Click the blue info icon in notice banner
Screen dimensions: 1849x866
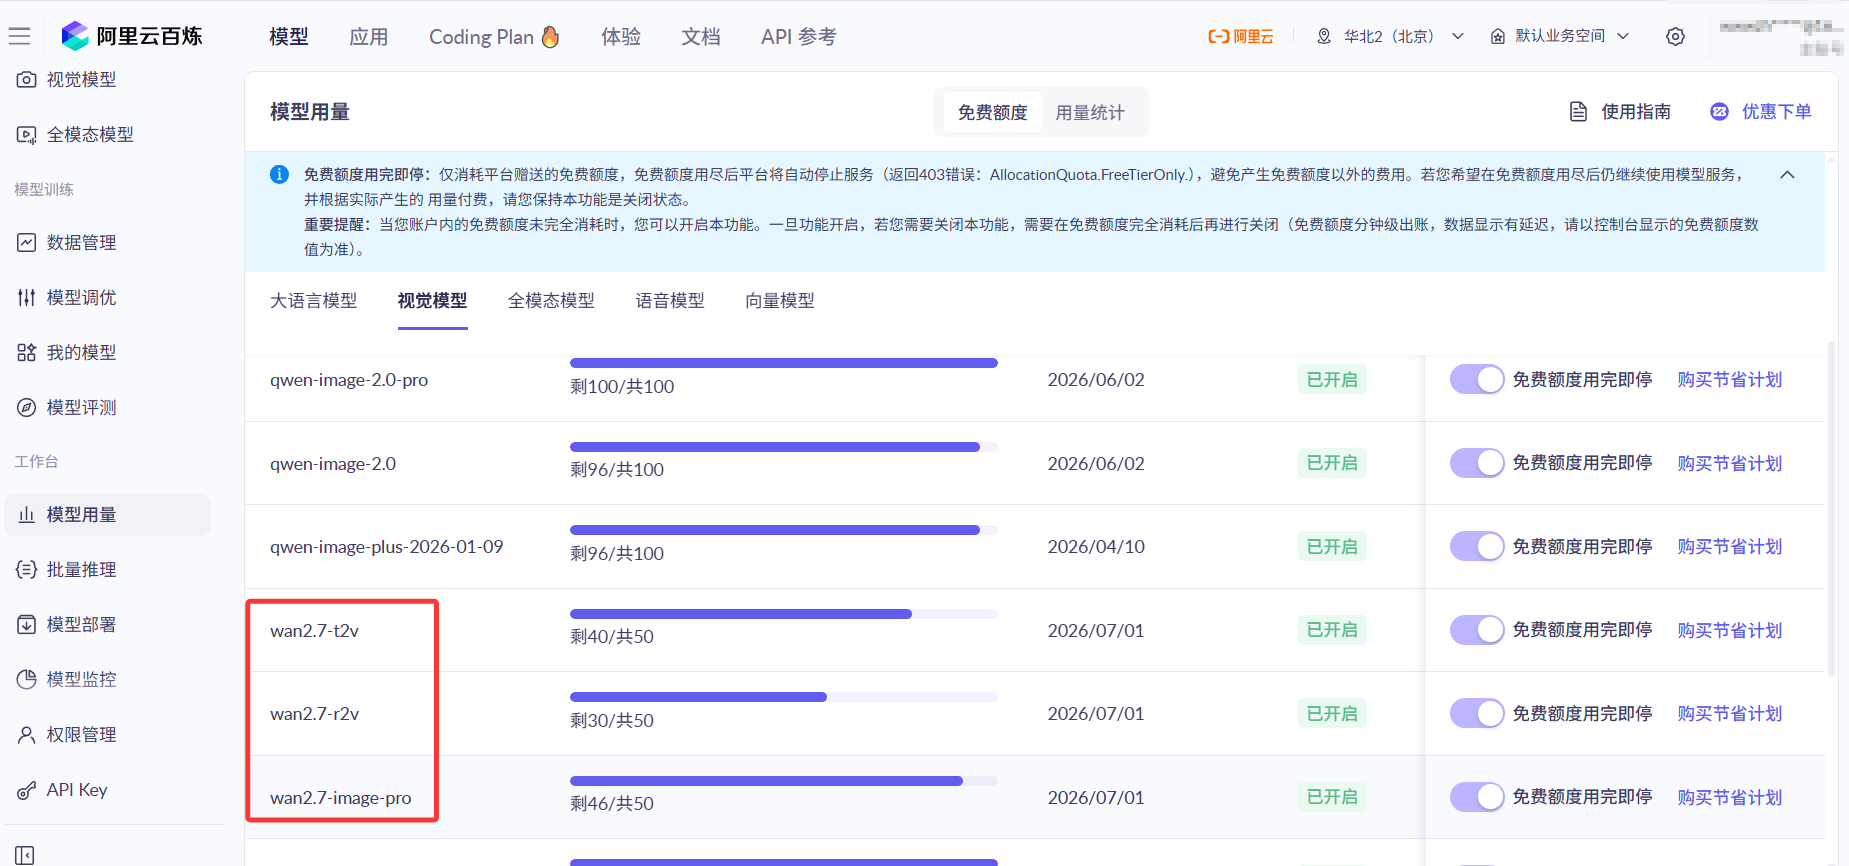tap(280, 174)
